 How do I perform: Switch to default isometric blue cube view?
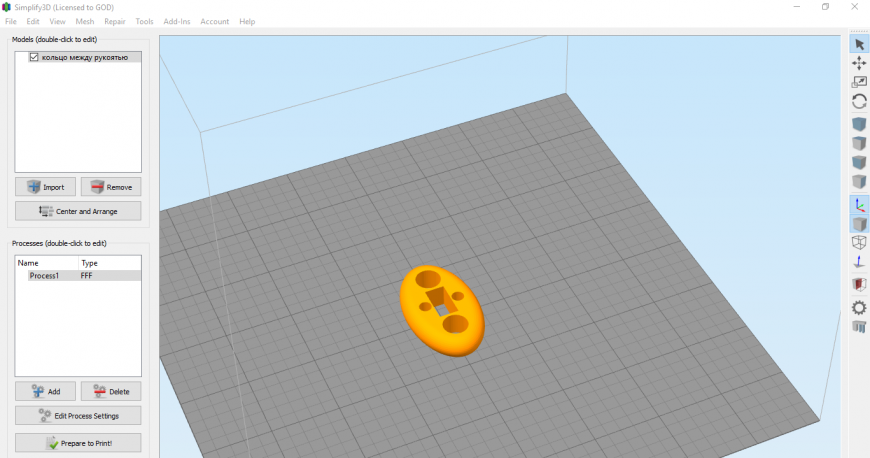[x=859, y=124]
